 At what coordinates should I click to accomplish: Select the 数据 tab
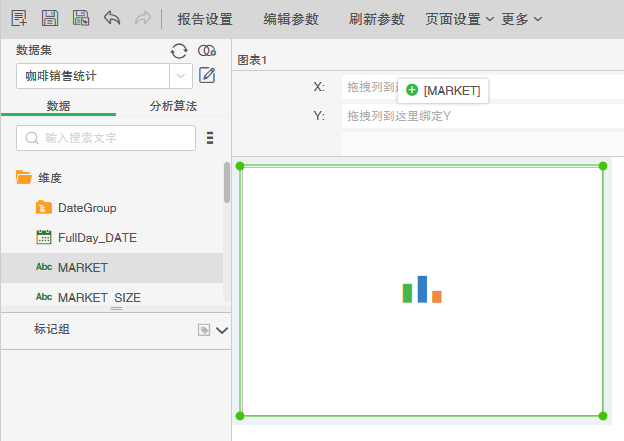[59, 106]
